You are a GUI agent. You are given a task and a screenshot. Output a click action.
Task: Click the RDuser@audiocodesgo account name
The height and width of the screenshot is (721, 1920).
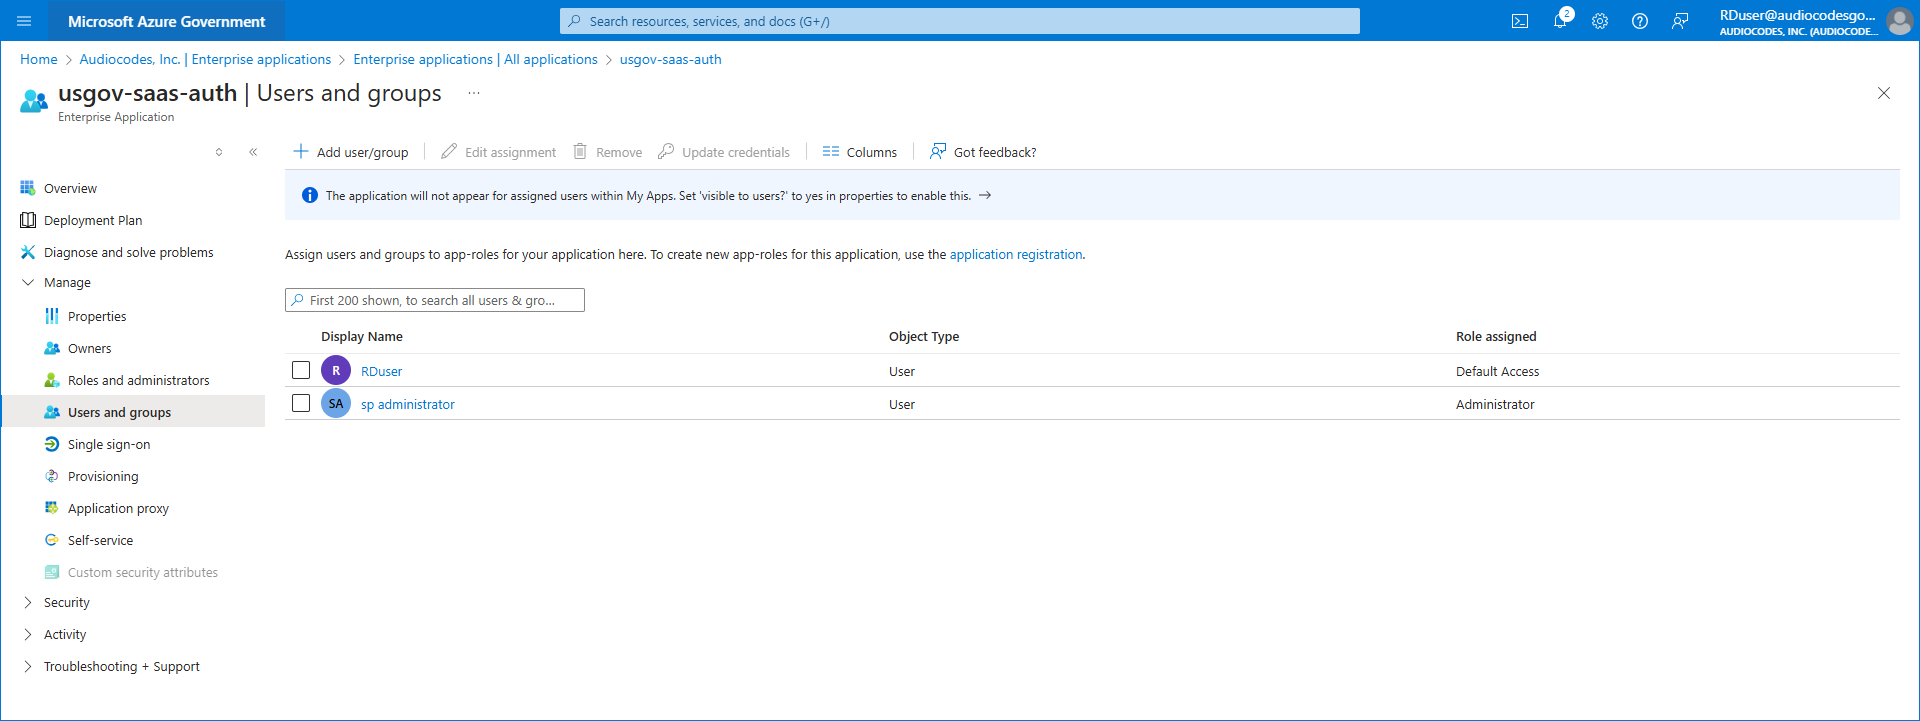coord(1798,15)
